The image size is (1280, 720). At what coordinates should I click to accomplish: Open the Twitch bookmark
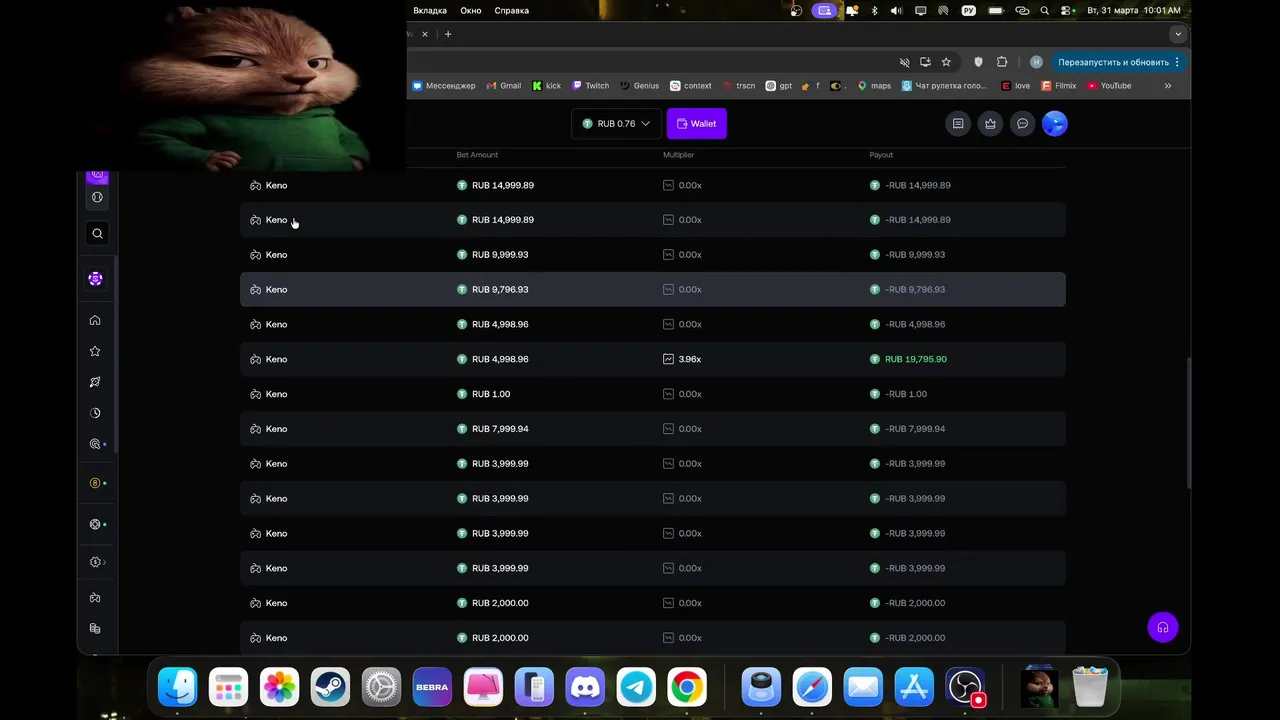tap(591, 86)
